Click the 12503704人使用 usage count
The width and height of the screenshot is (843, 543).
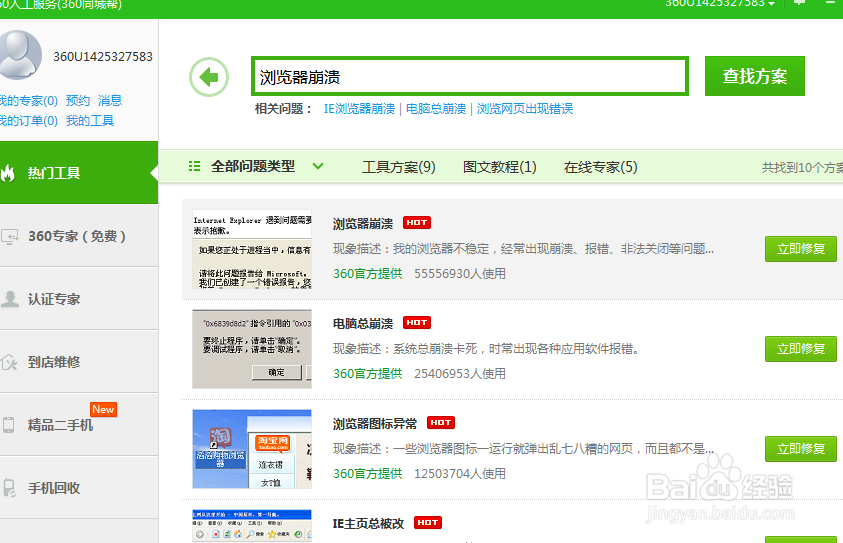coord(460,474)
